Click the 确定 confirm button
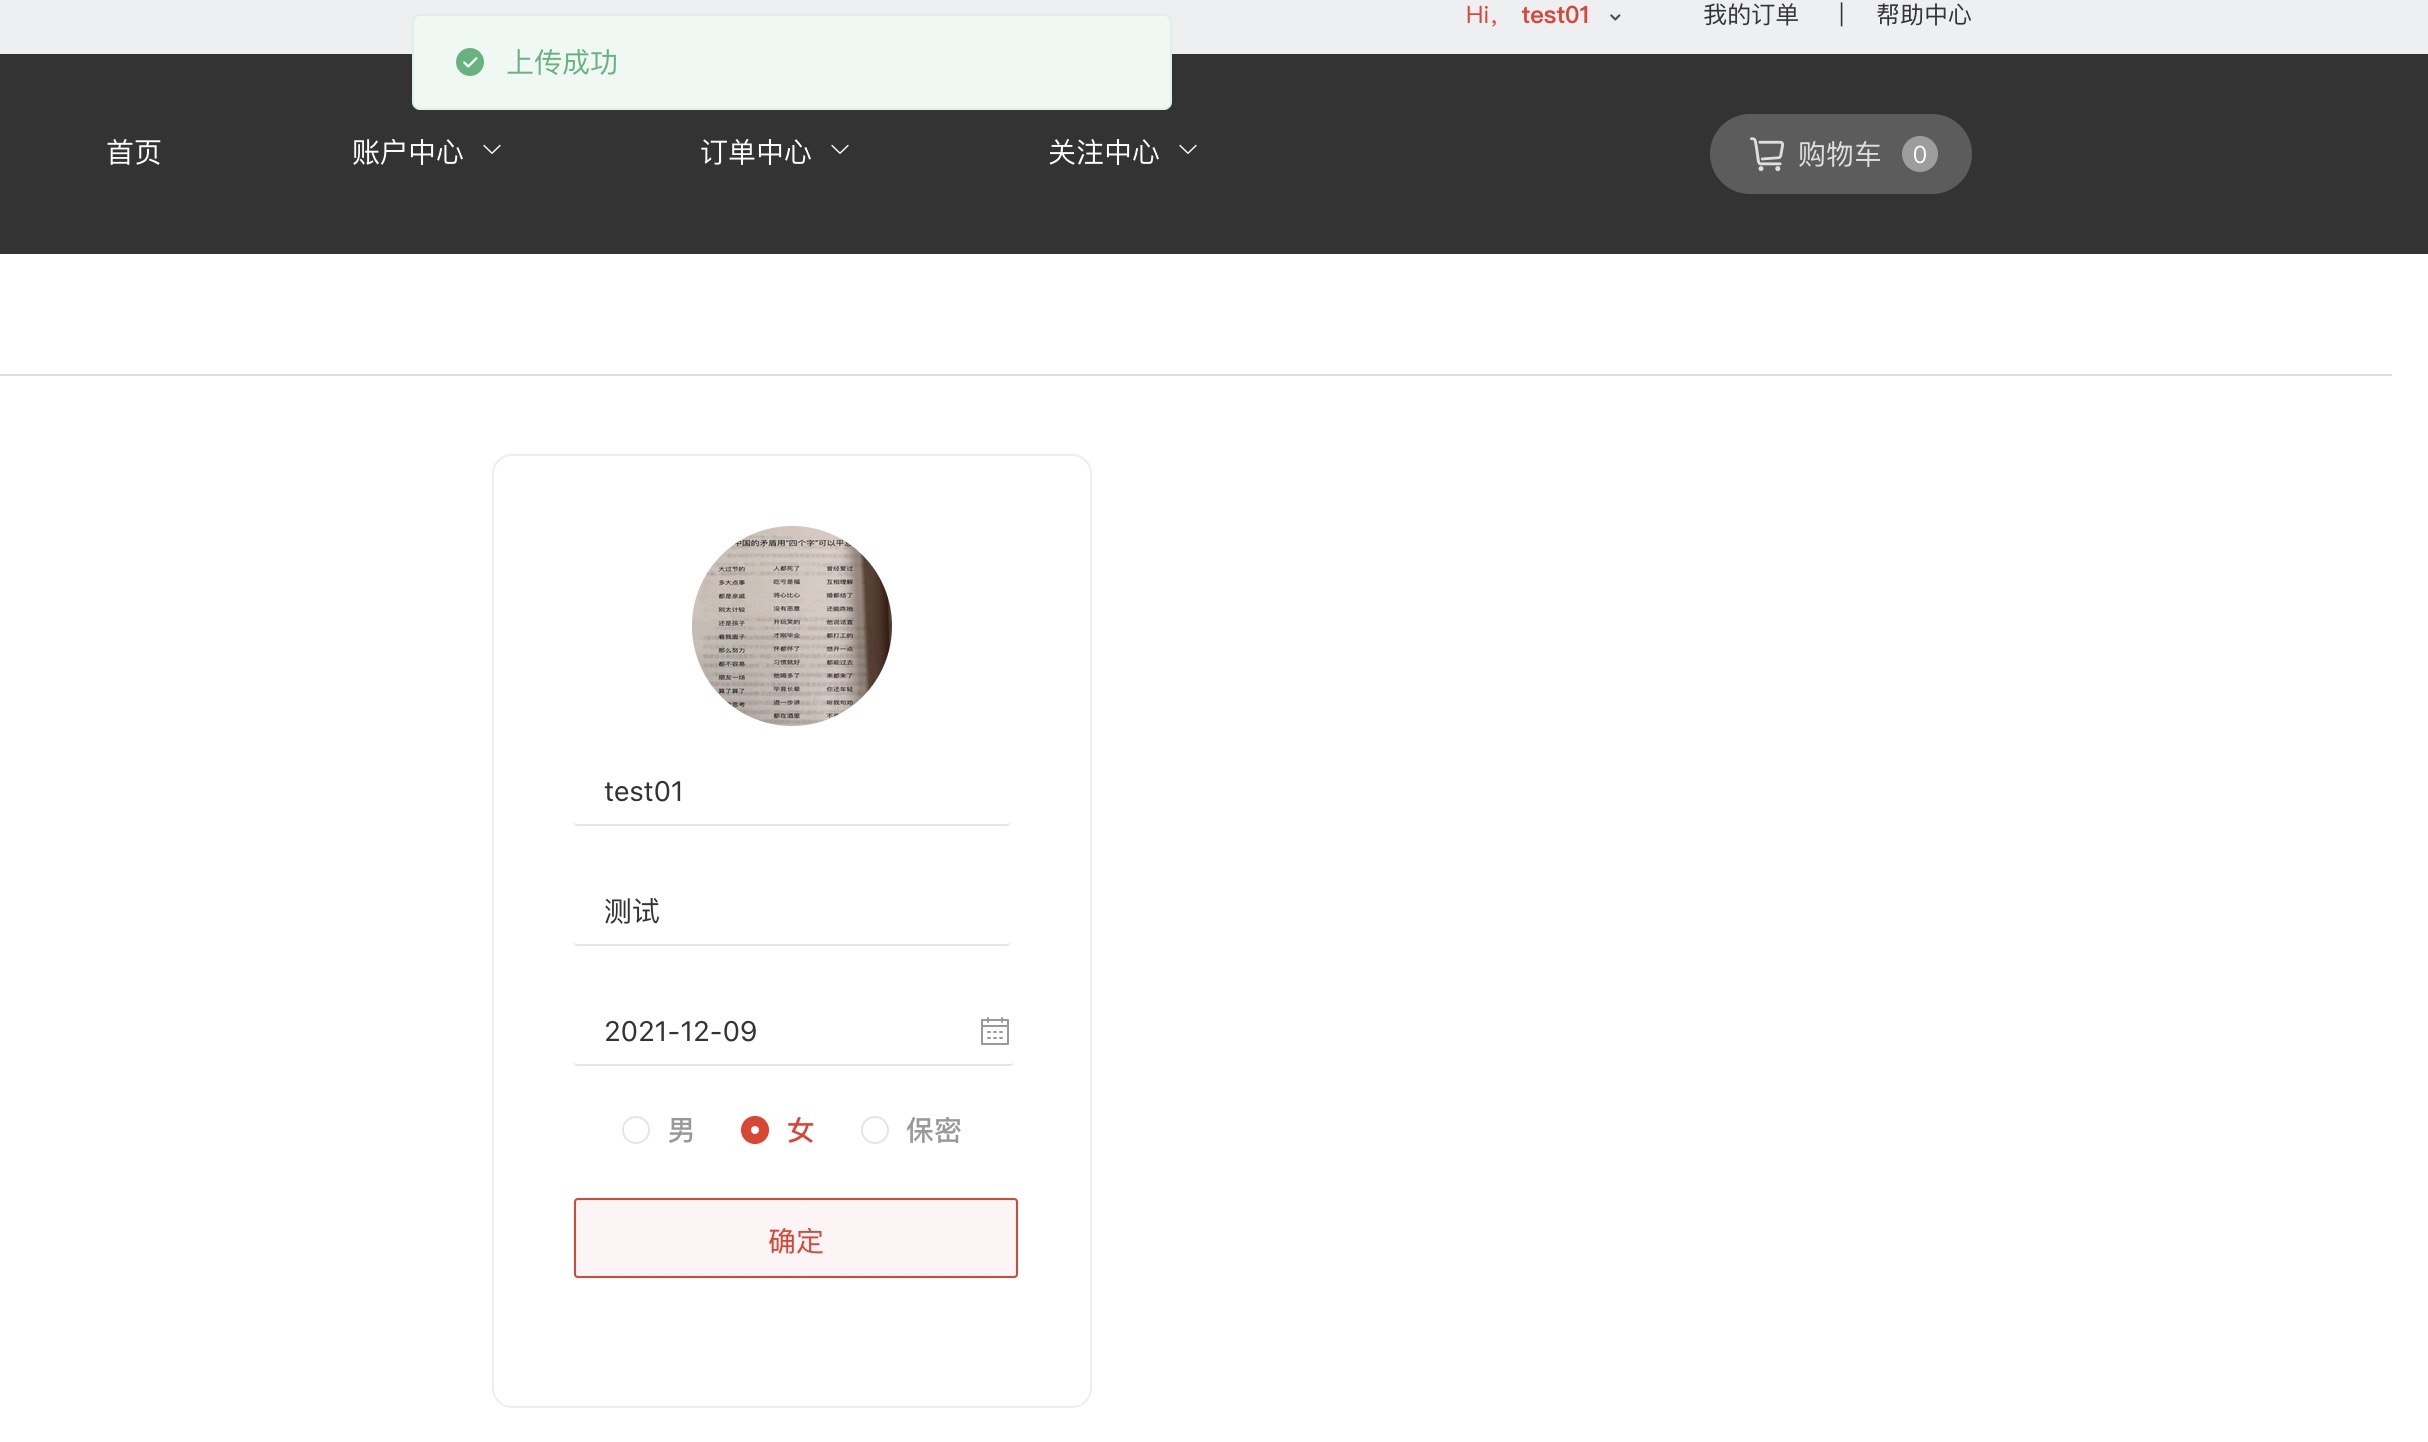The height and width of the screenshot is (1442, 2428). tap(795, 1238)
